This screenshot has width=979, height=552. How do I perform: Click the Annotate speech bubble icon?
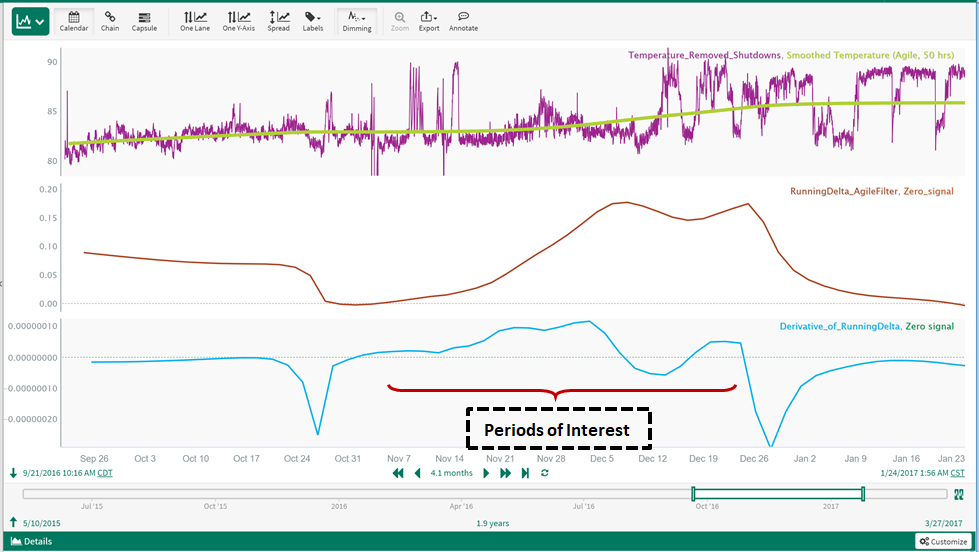point(463,21)
